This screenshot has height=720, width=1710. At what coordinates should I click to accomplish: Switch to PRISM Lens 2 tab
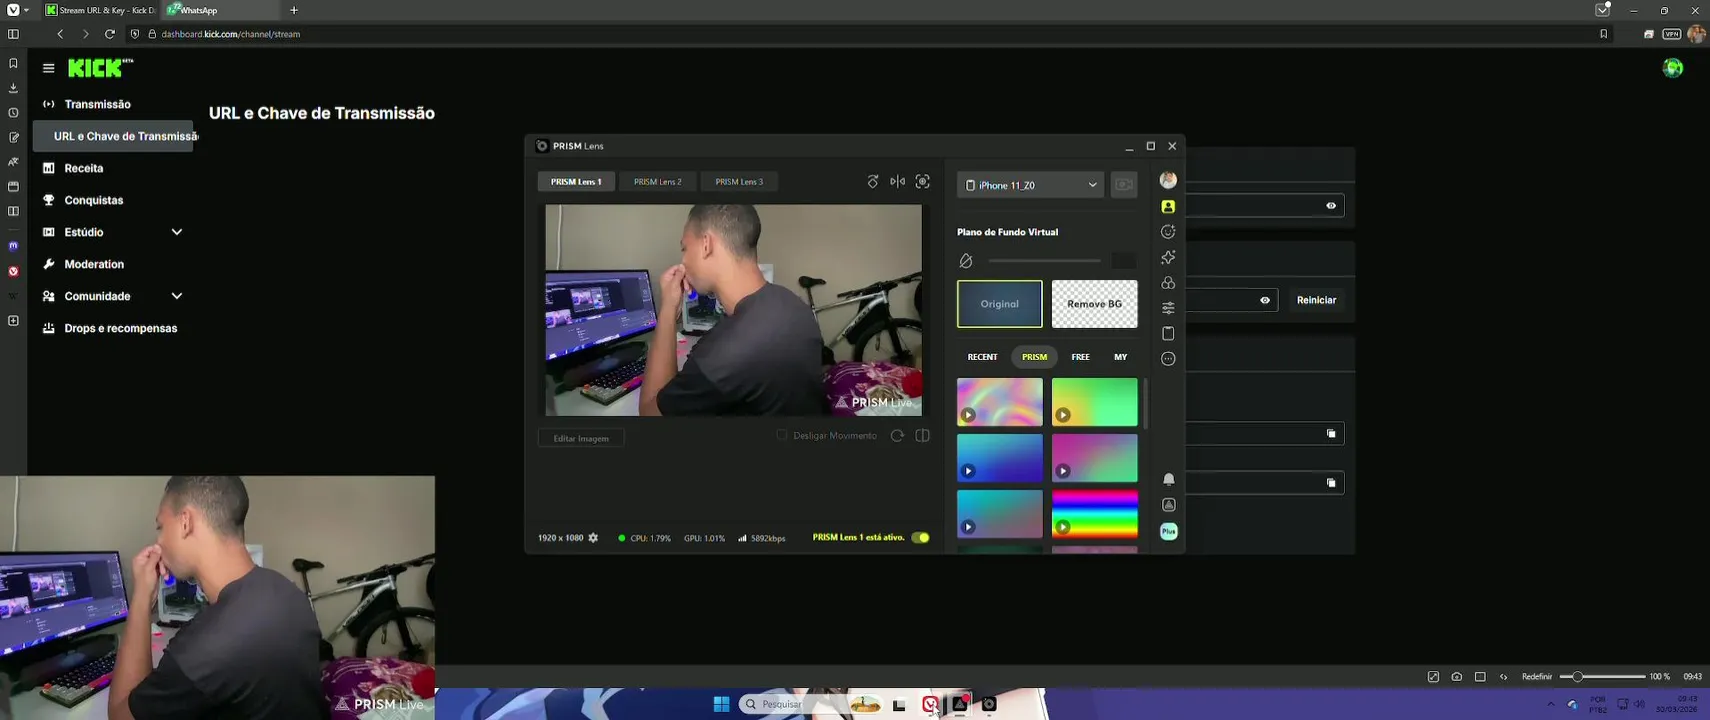658,182
